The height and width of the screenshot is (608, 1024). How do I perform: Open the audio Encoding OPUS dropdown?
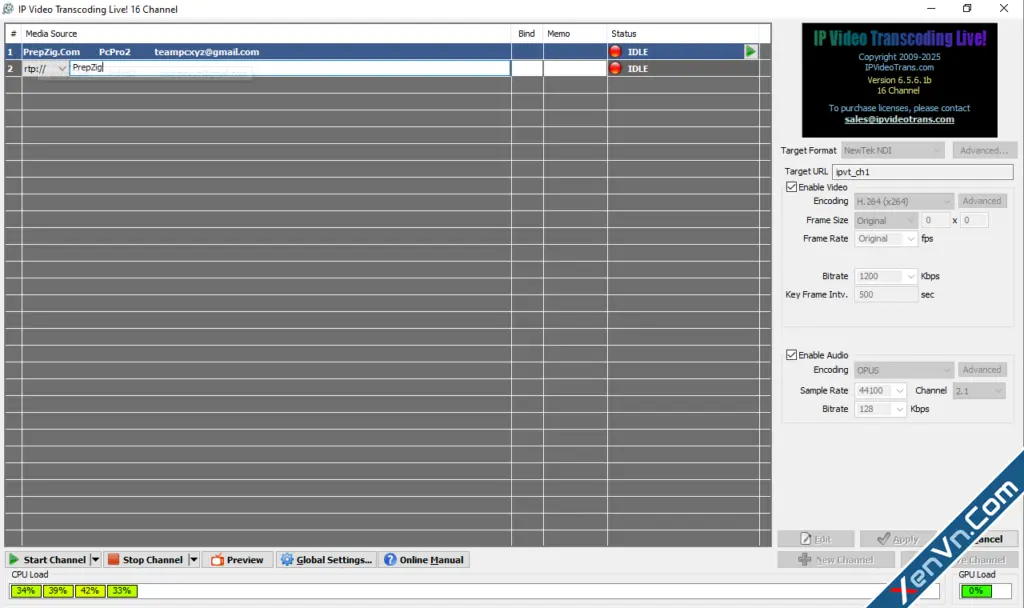click(x=904, y=370)
